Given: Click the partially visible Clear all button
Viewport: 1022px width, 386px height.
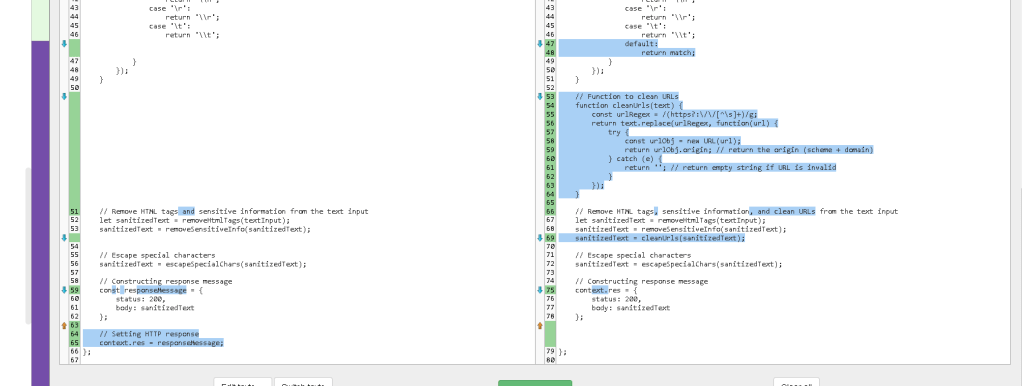Looking at the screenshot, I should (x=796, y=382).
